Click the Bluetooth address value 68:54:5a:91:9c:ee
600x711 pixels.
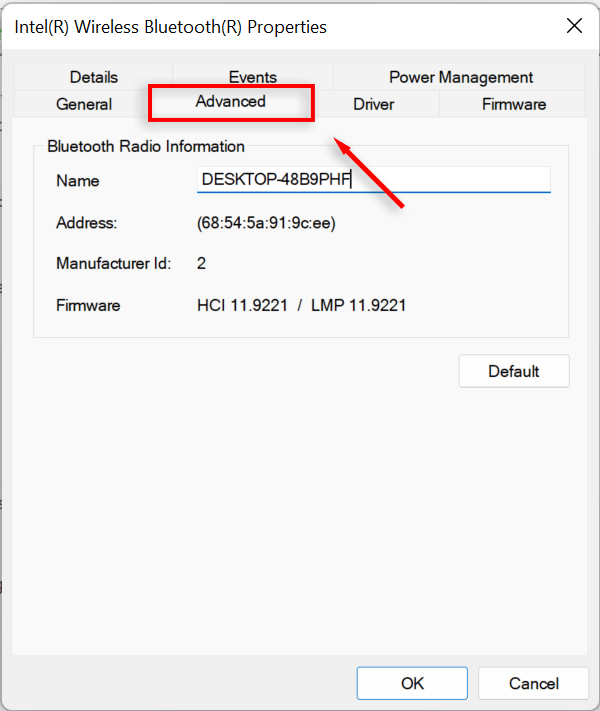pyautogui.click(x=266, y=223)
